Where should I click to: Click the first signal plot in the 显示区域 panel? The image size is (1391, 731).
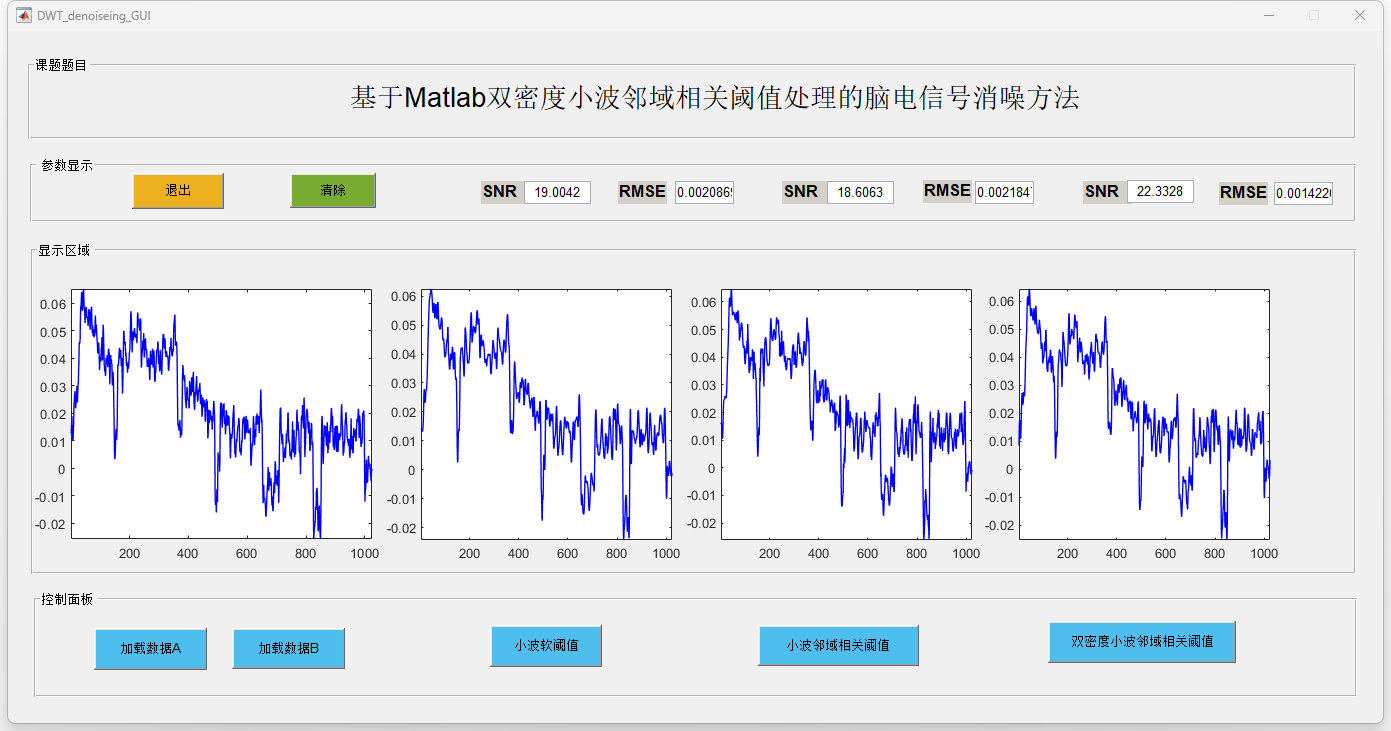[x=221, y=414]
